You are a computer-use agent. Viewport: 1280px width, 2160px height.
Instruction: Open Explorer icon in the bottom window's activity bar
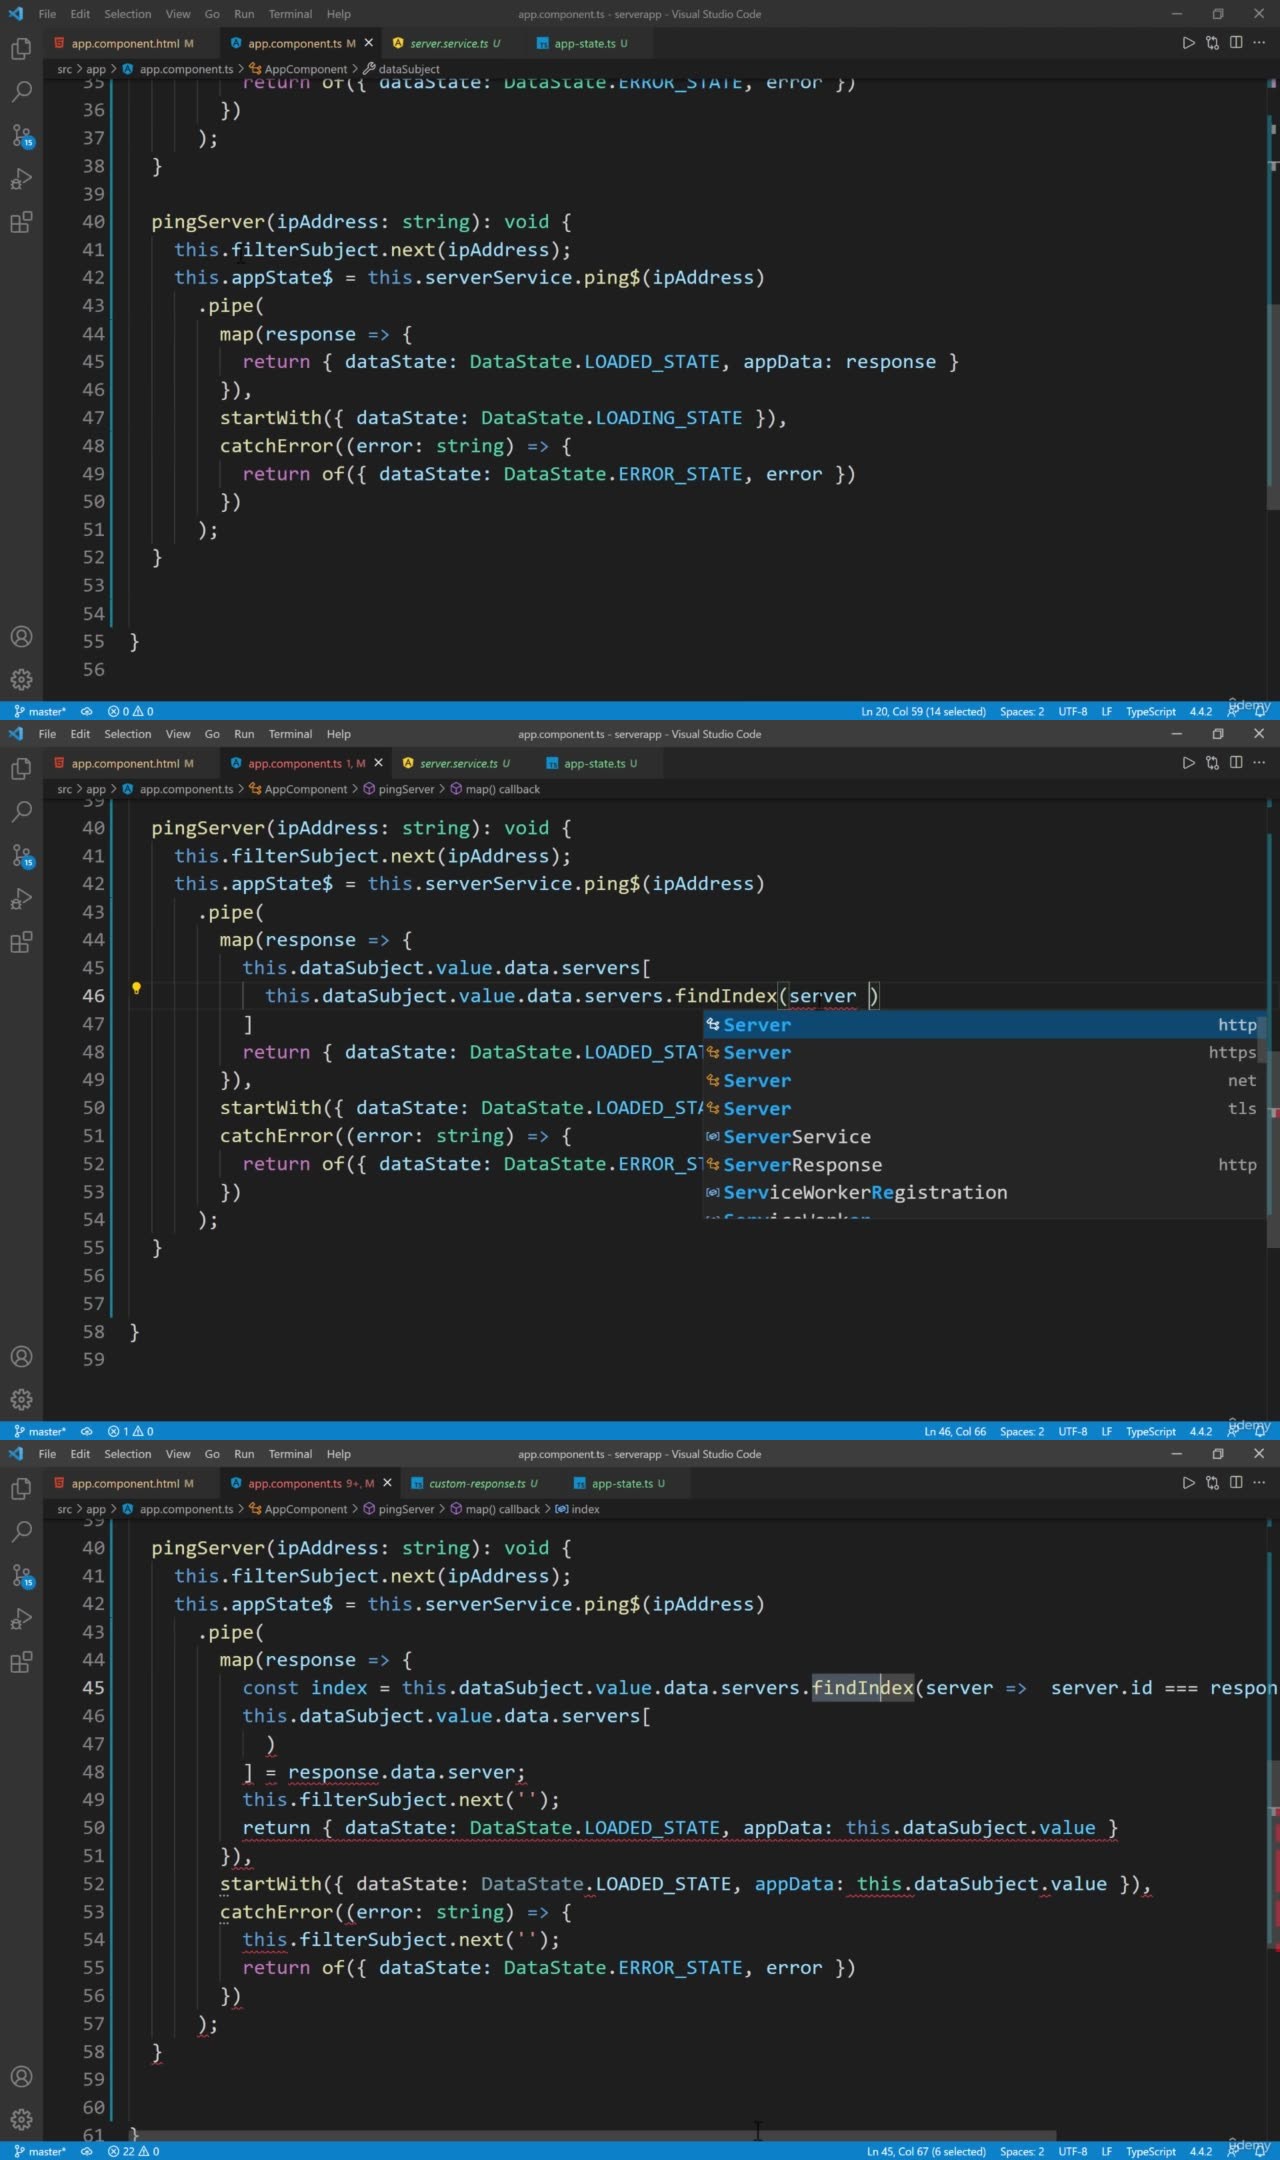tap(21, 1489)
